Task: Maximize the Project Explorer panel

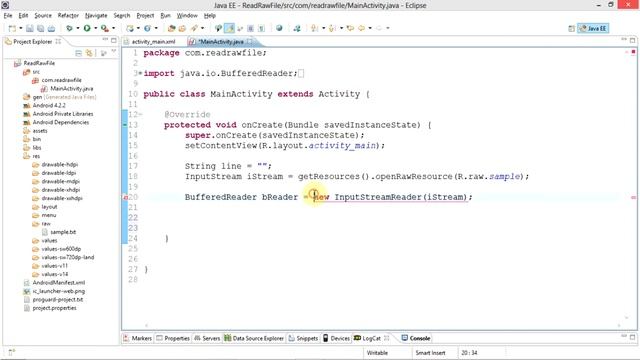Action: pyautogui.click(x=114, y=40)
